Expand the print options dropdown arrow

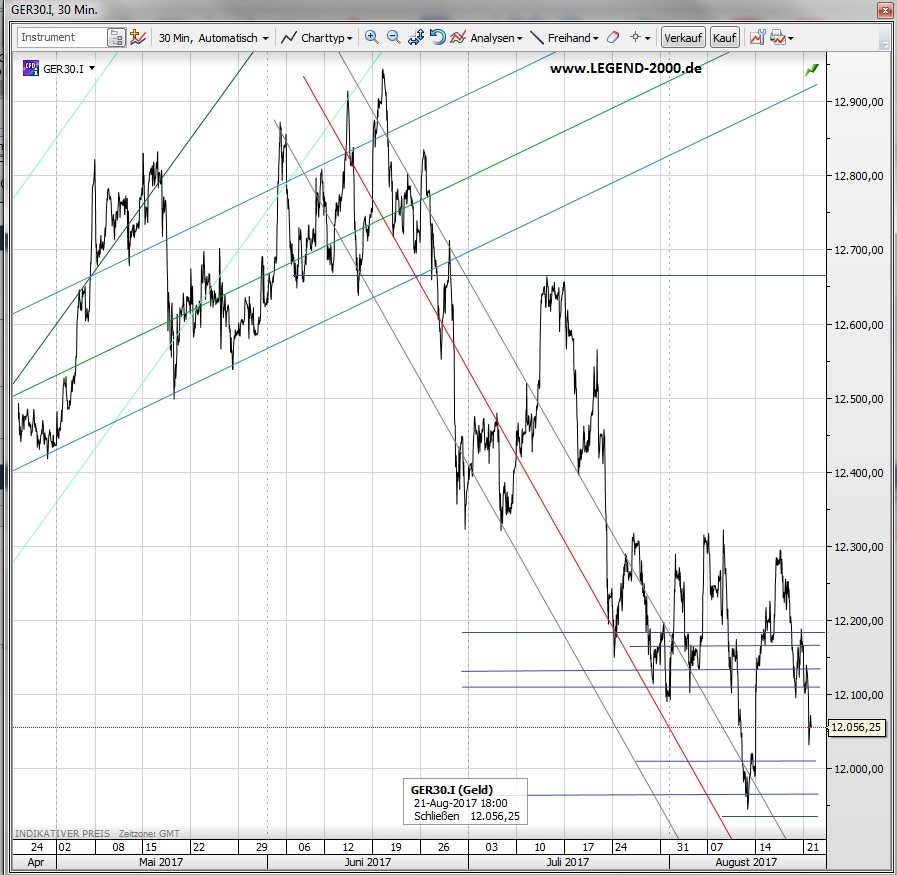791,39
